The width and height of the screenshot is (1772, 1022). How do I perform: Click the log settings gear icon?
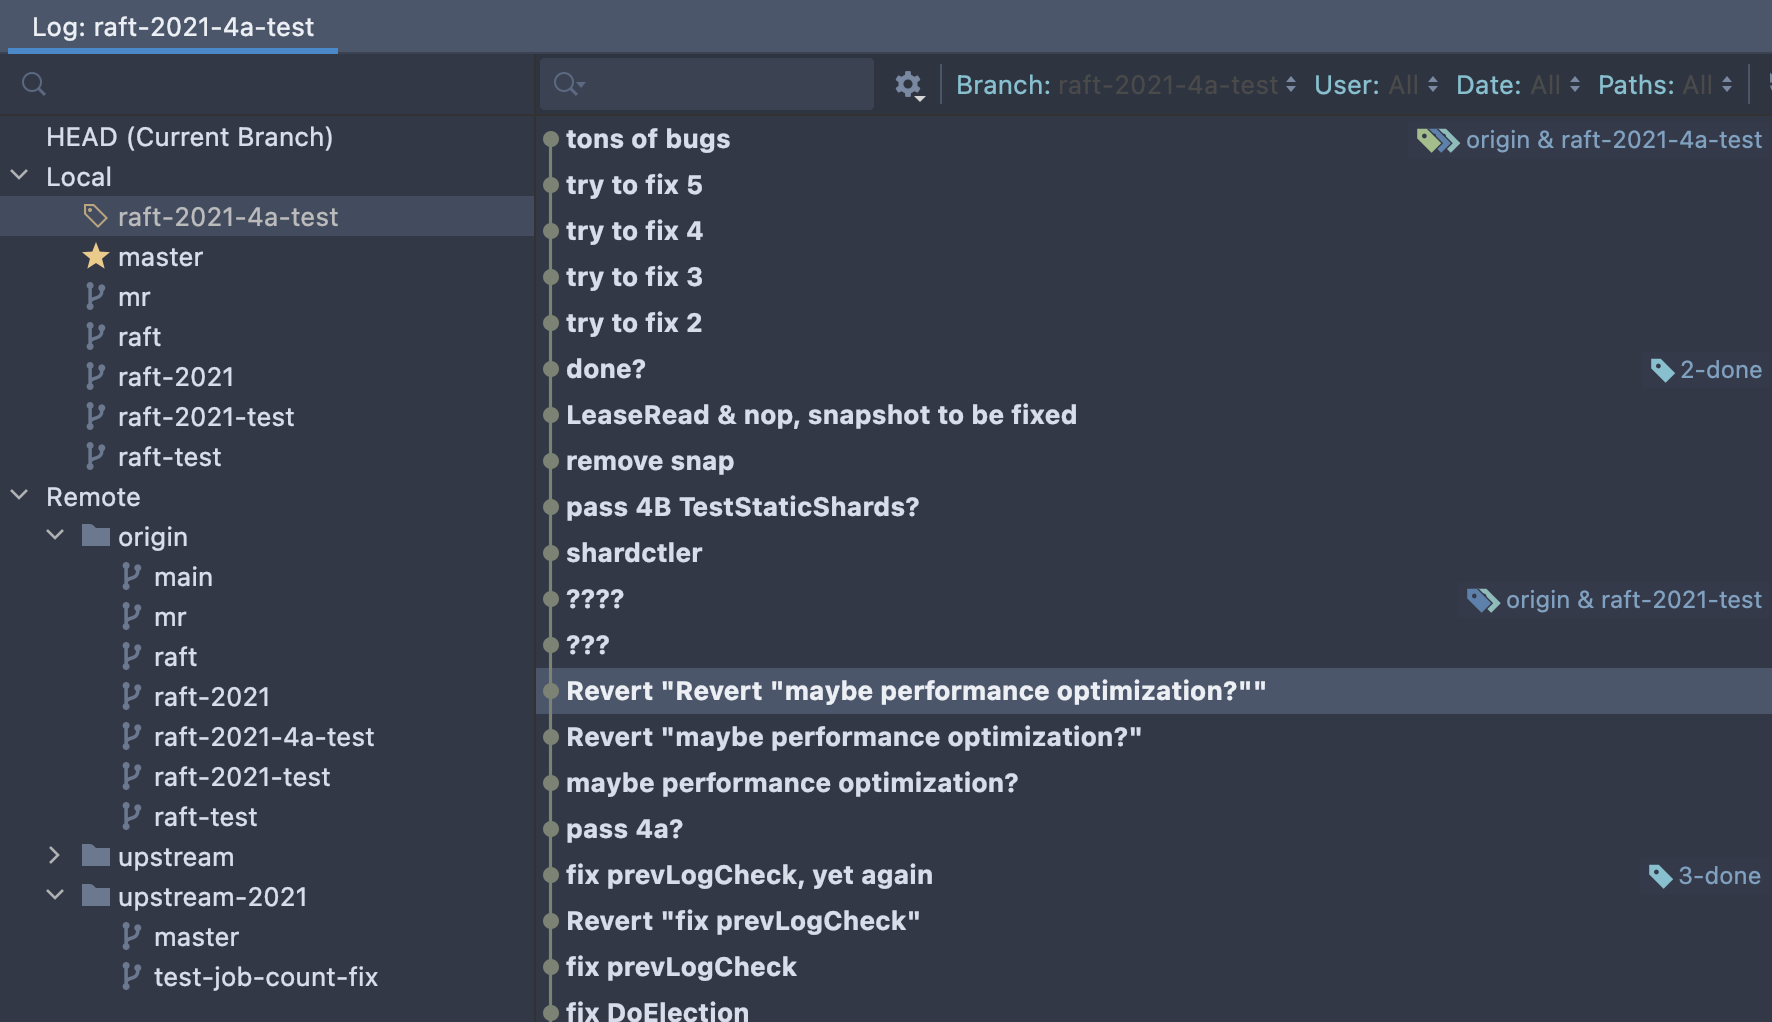click(908, 85)
